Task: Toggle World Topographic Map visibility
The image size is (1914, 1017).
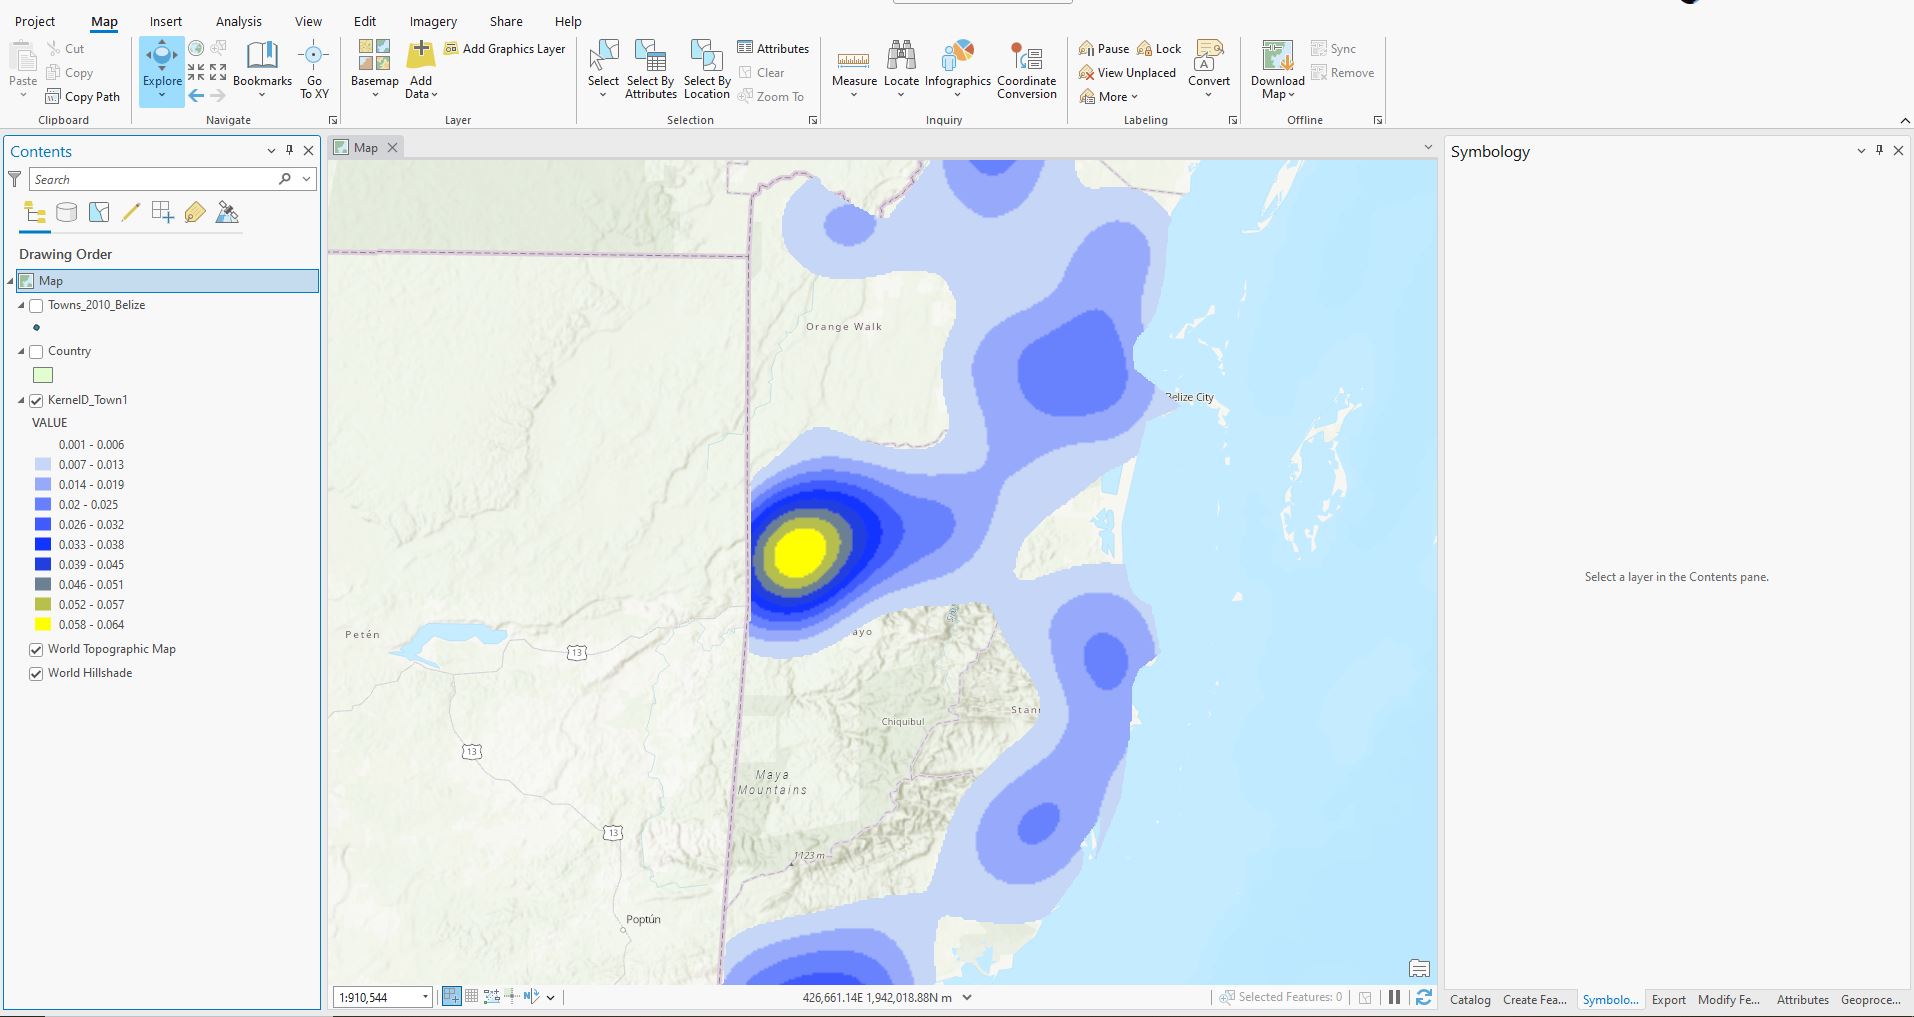Action: (x=36, y=649)
